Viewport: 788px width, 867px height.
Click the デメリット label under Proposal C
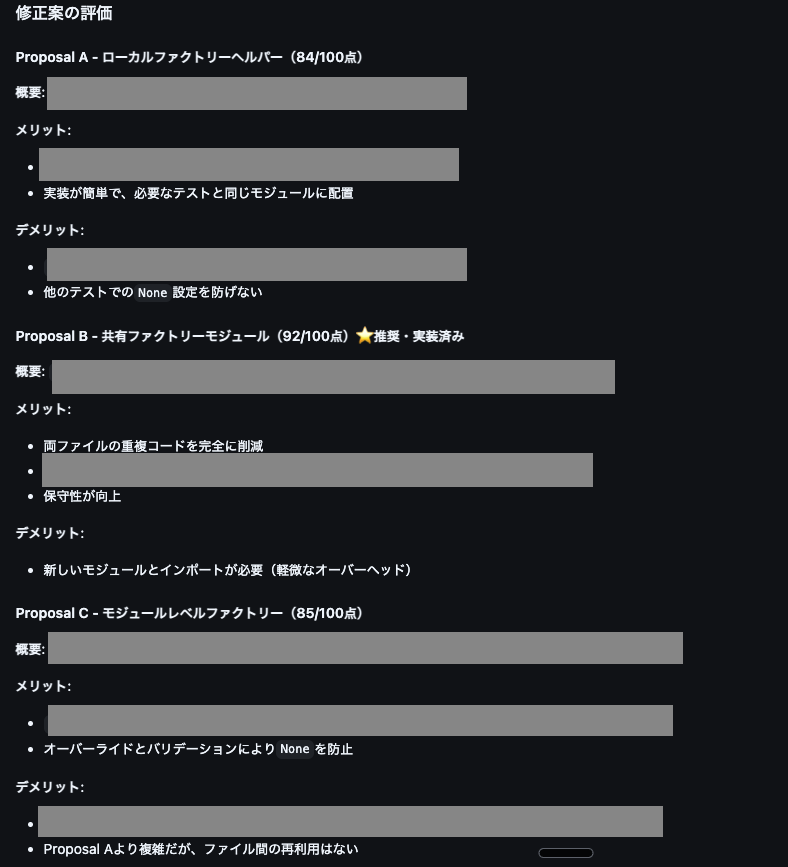click(x=49, y=787)
